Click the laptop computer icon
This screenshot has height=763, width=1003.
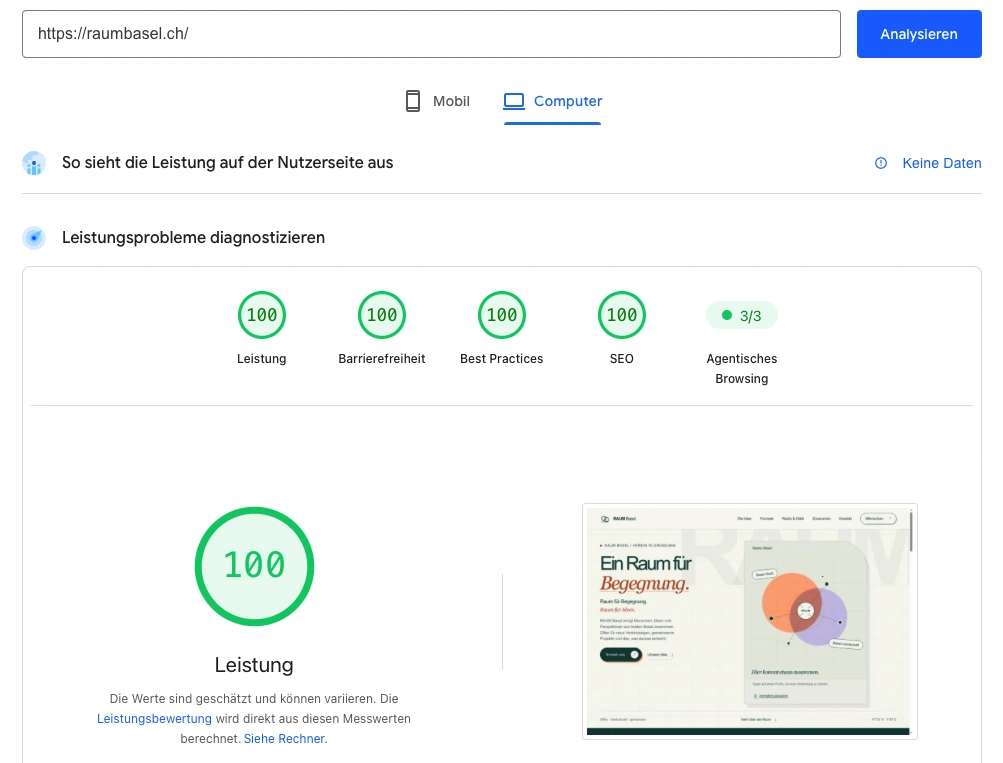coord(514,101)
